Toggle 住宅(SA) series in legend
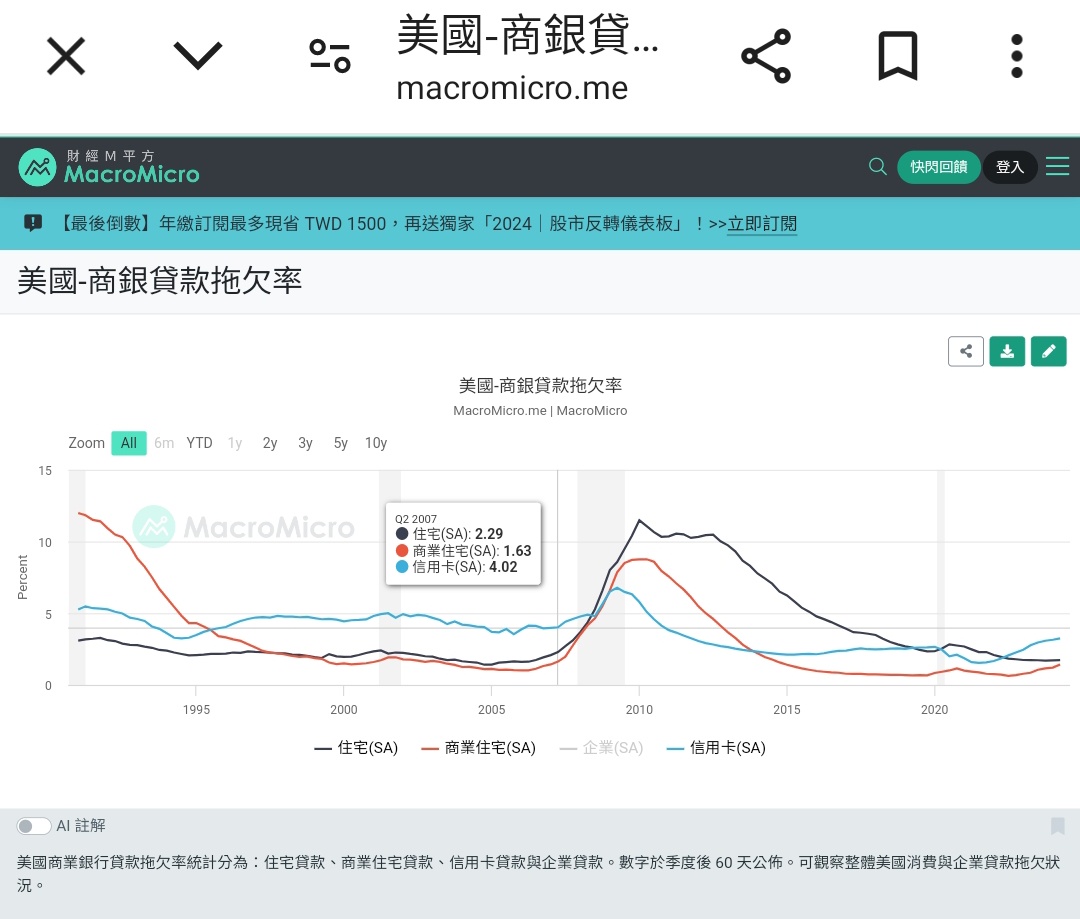This screenshot has width=1080, height=919. point(356,748)
